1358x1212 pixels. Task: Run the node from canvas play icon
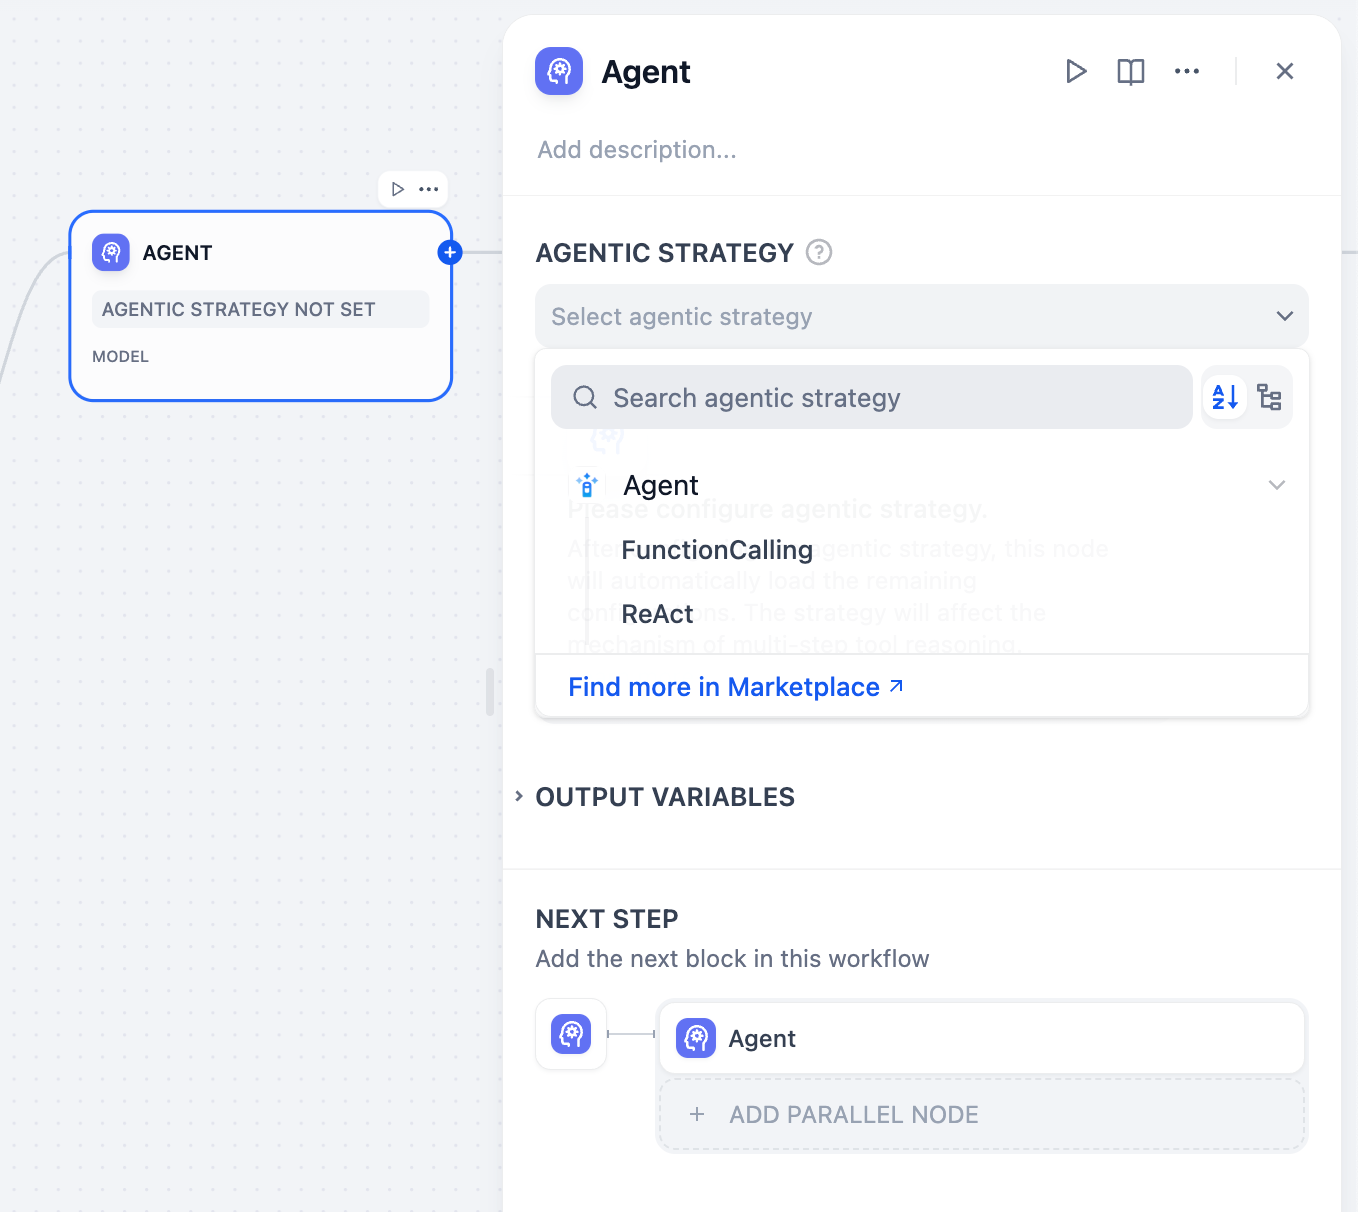pos(398,189)
